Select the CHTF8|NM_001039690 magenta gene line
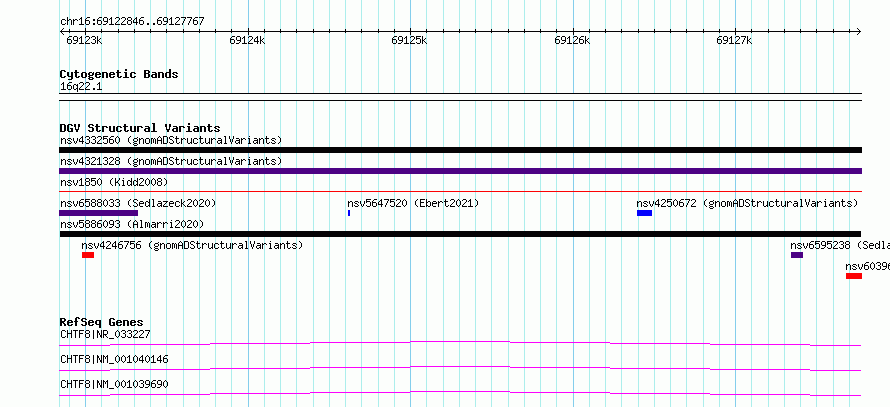 coord(460,393)
